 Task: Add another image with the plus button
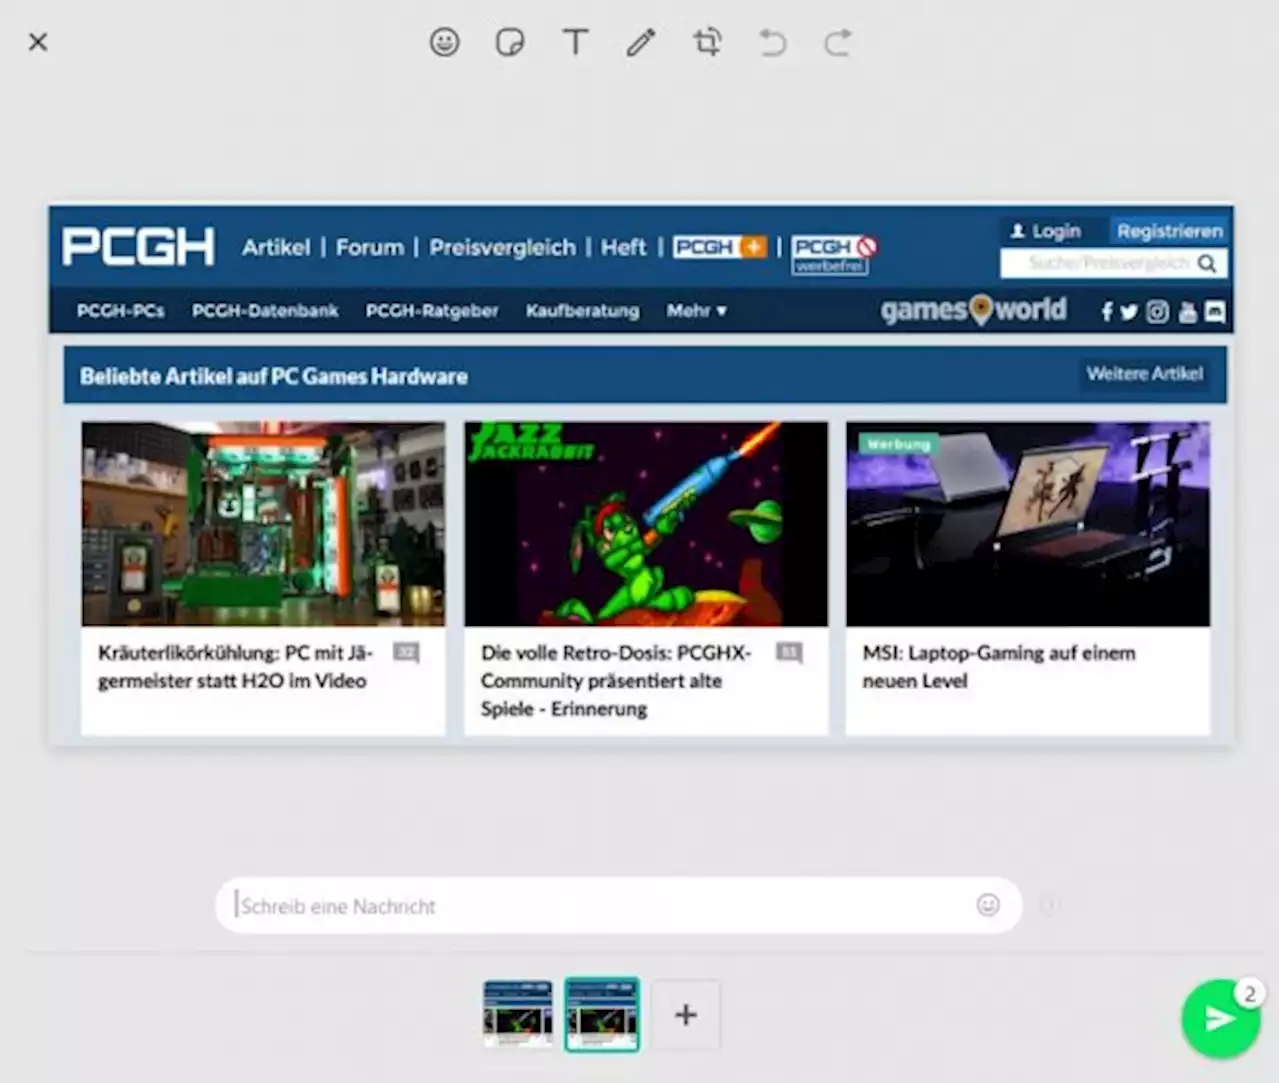[x=686, y=1015]
